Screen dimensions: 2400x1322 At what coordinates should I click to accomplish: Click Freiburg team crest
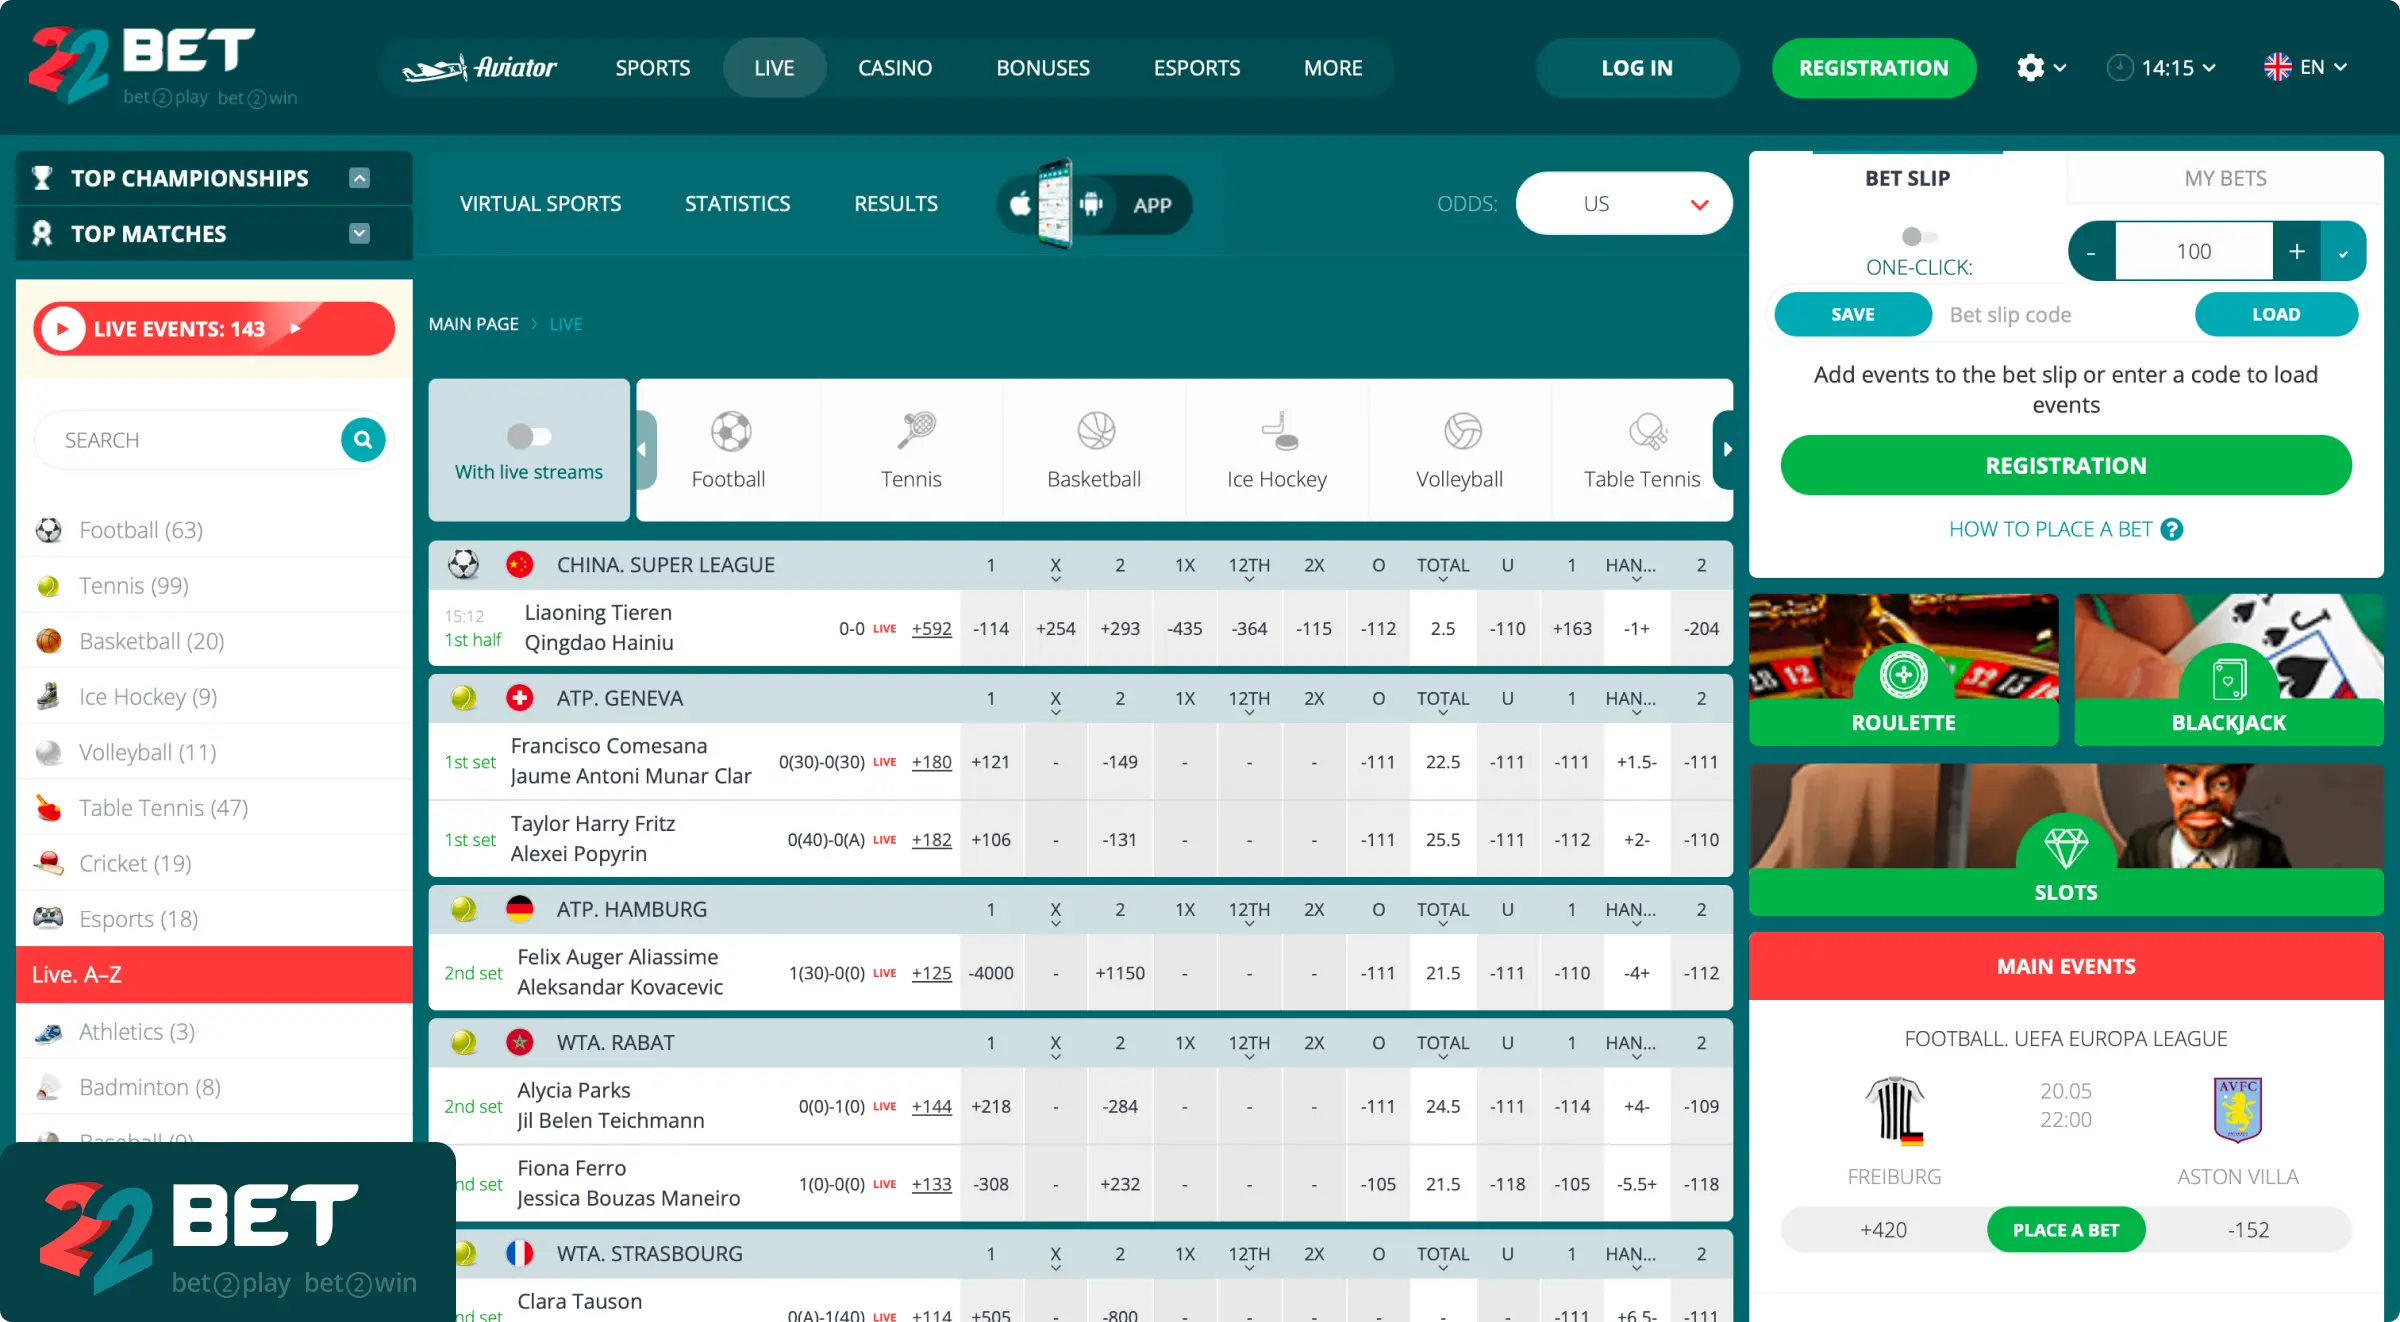click(x=1895, y=1110)
